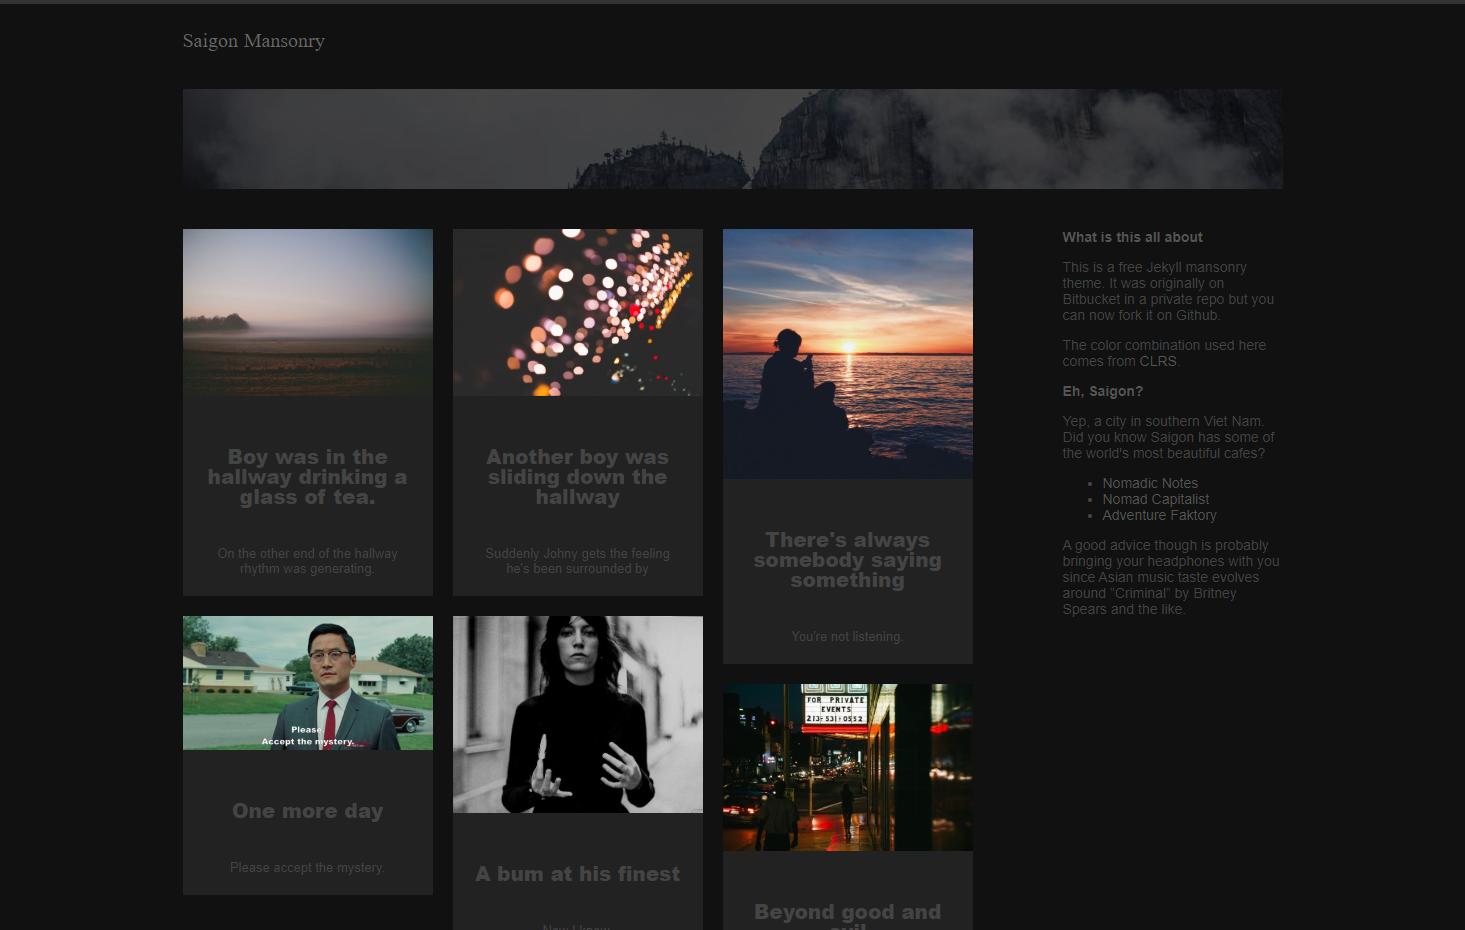Select the 'You're not listening' excerpt text
This screenshot has height=930, width=1465.
847,636
